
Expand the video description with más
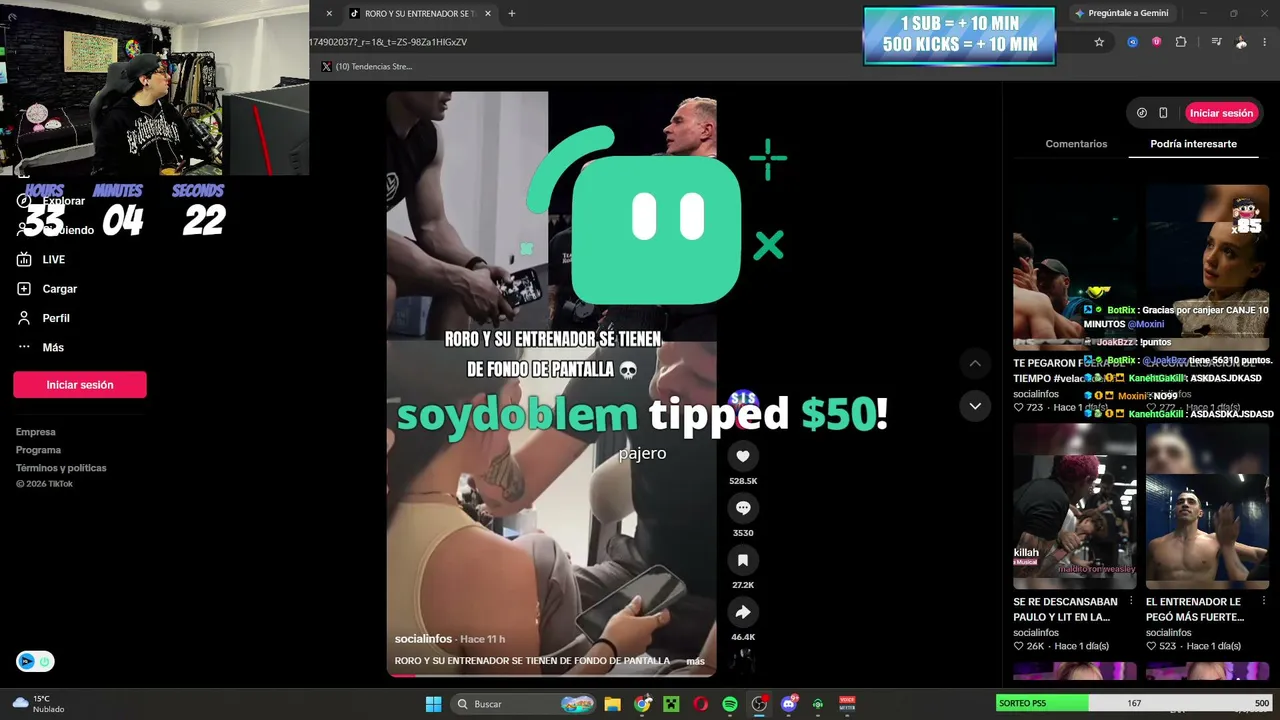point(695,661)
